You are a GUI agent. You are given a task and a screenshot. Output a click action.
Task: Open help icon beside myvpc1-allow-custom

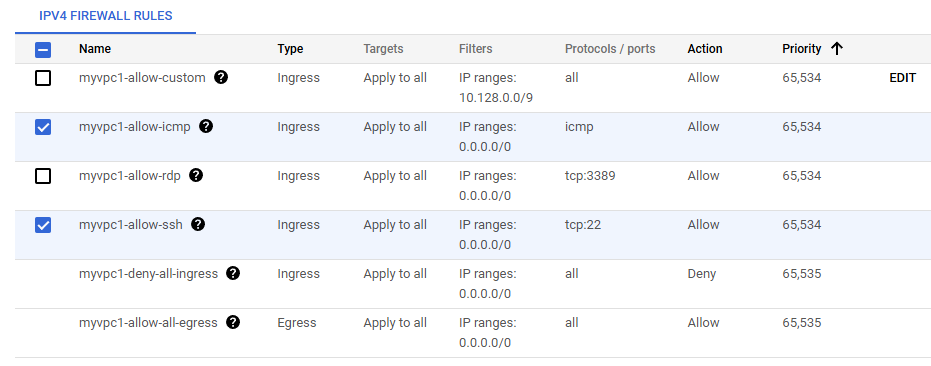coord(221,77)
